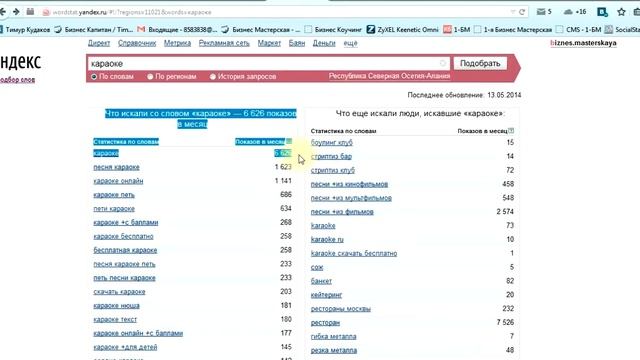Go to Рекламная сеть in nav
The width and height of the screenshot is (640, 360).
pos(224,43)
